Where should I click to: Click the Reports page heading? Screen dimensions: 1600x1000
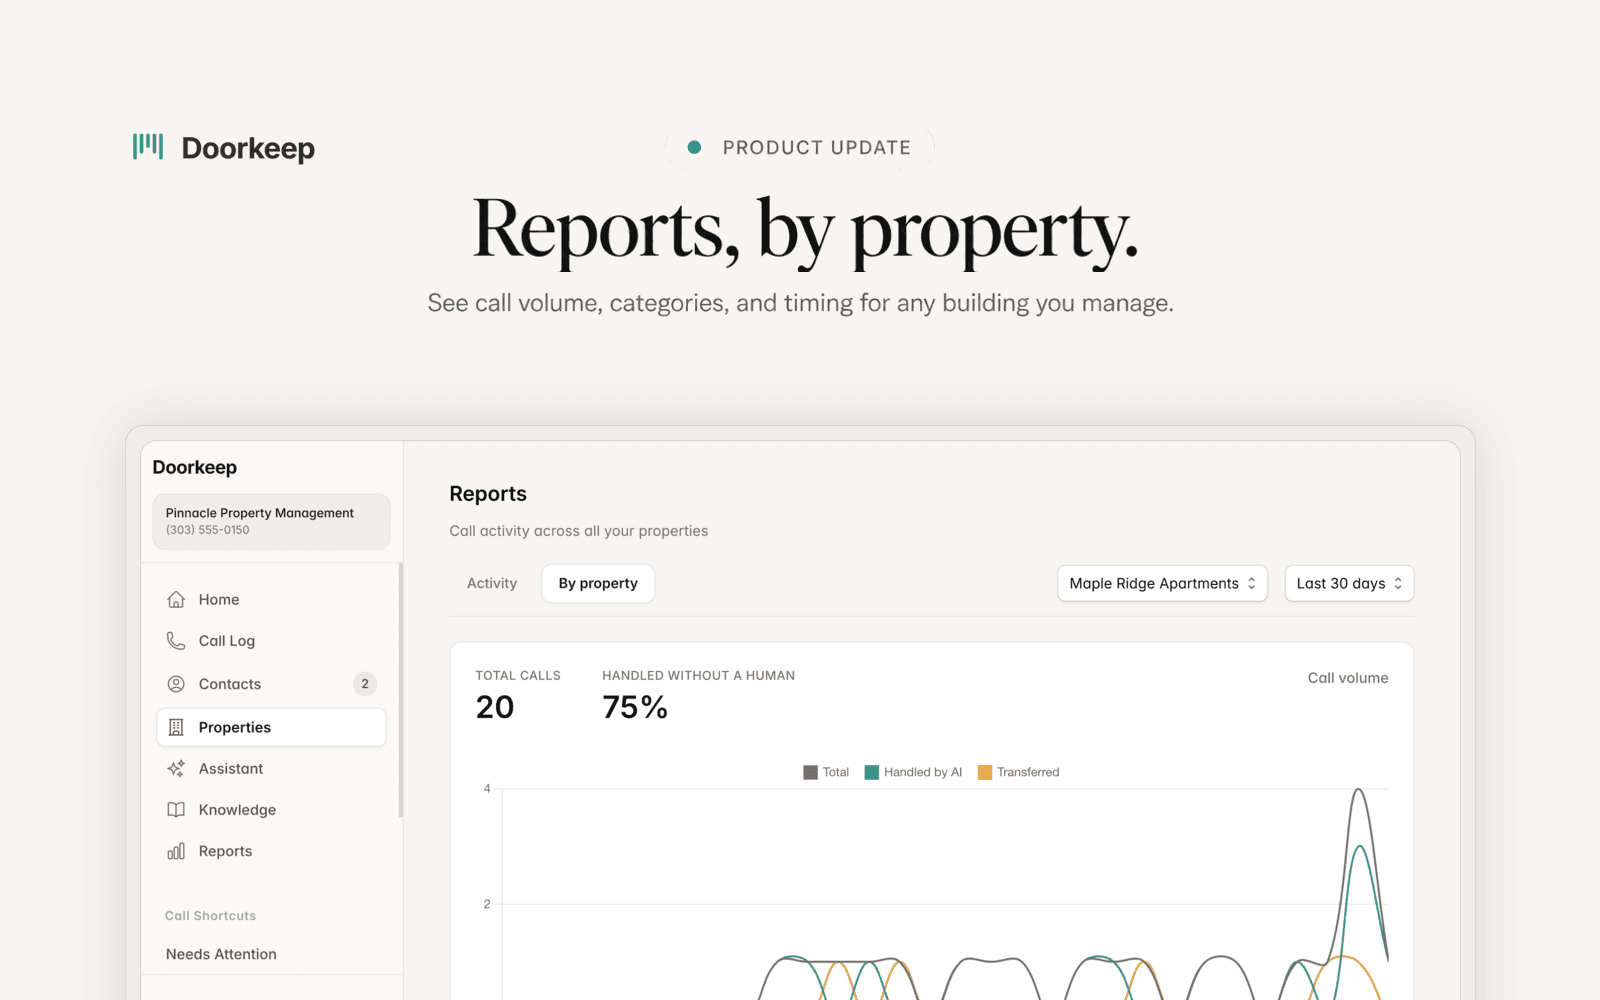pyautogui.click(x=488, y=494)
